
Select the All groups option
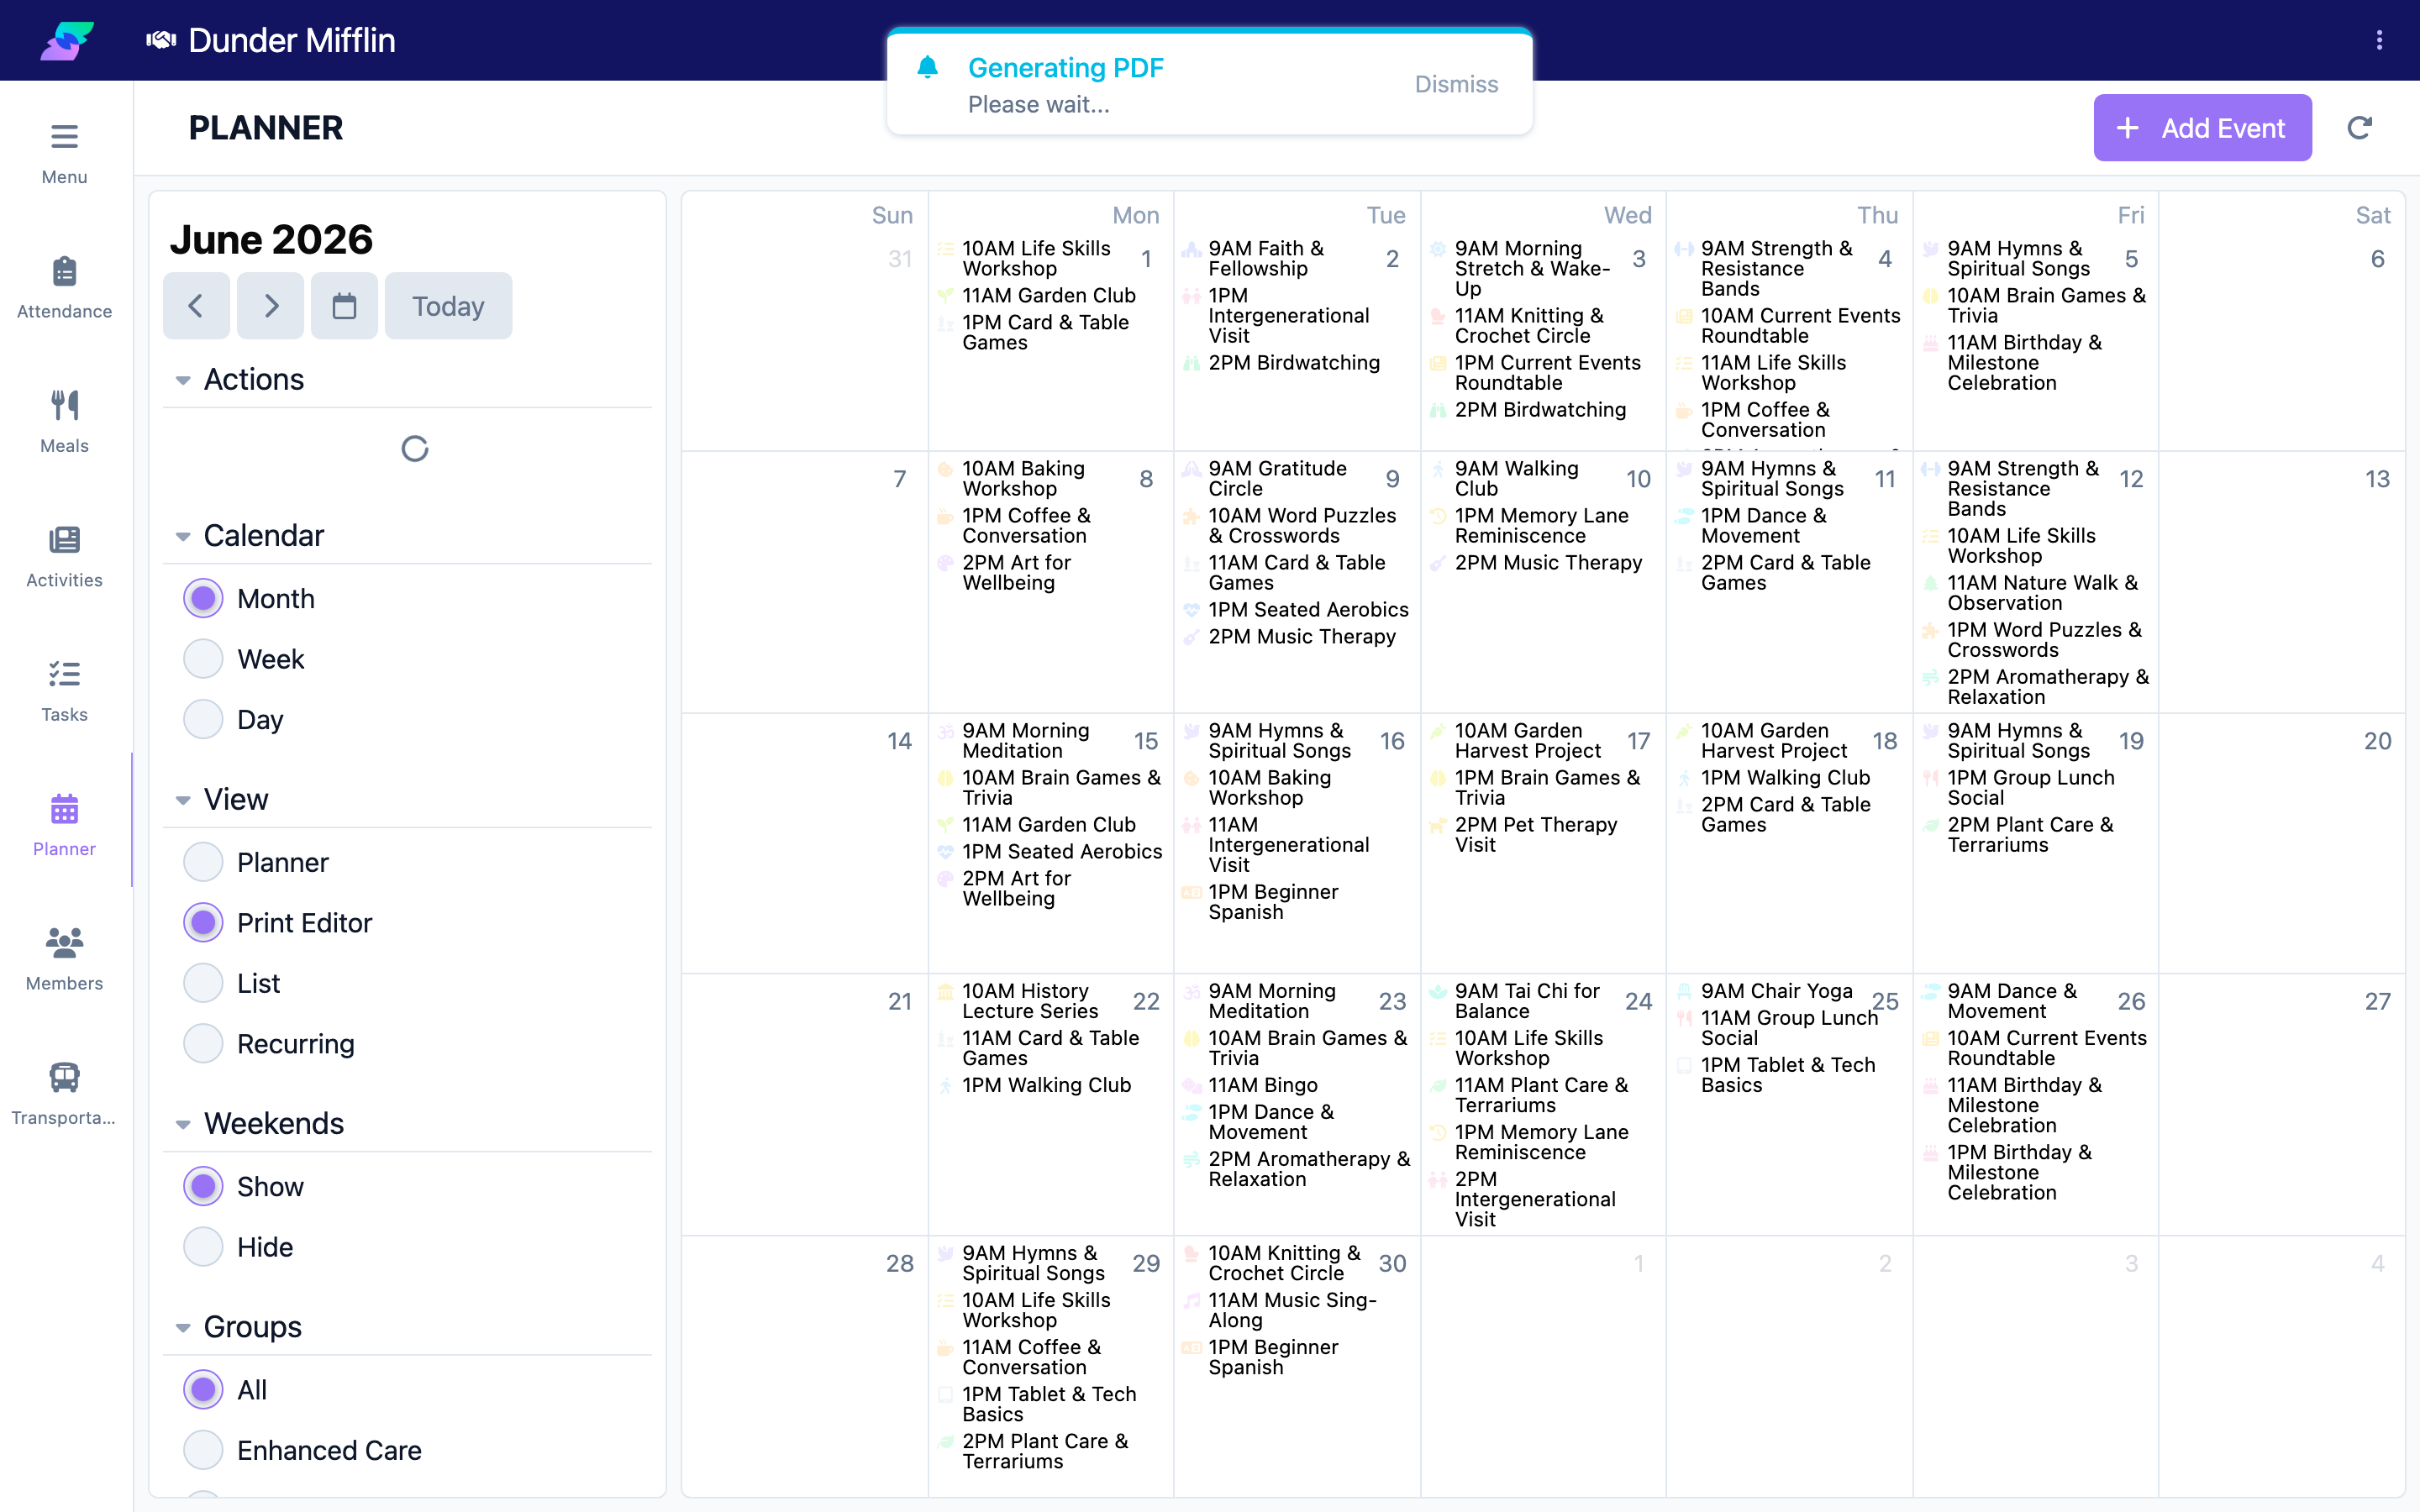tap(203, 1390)
